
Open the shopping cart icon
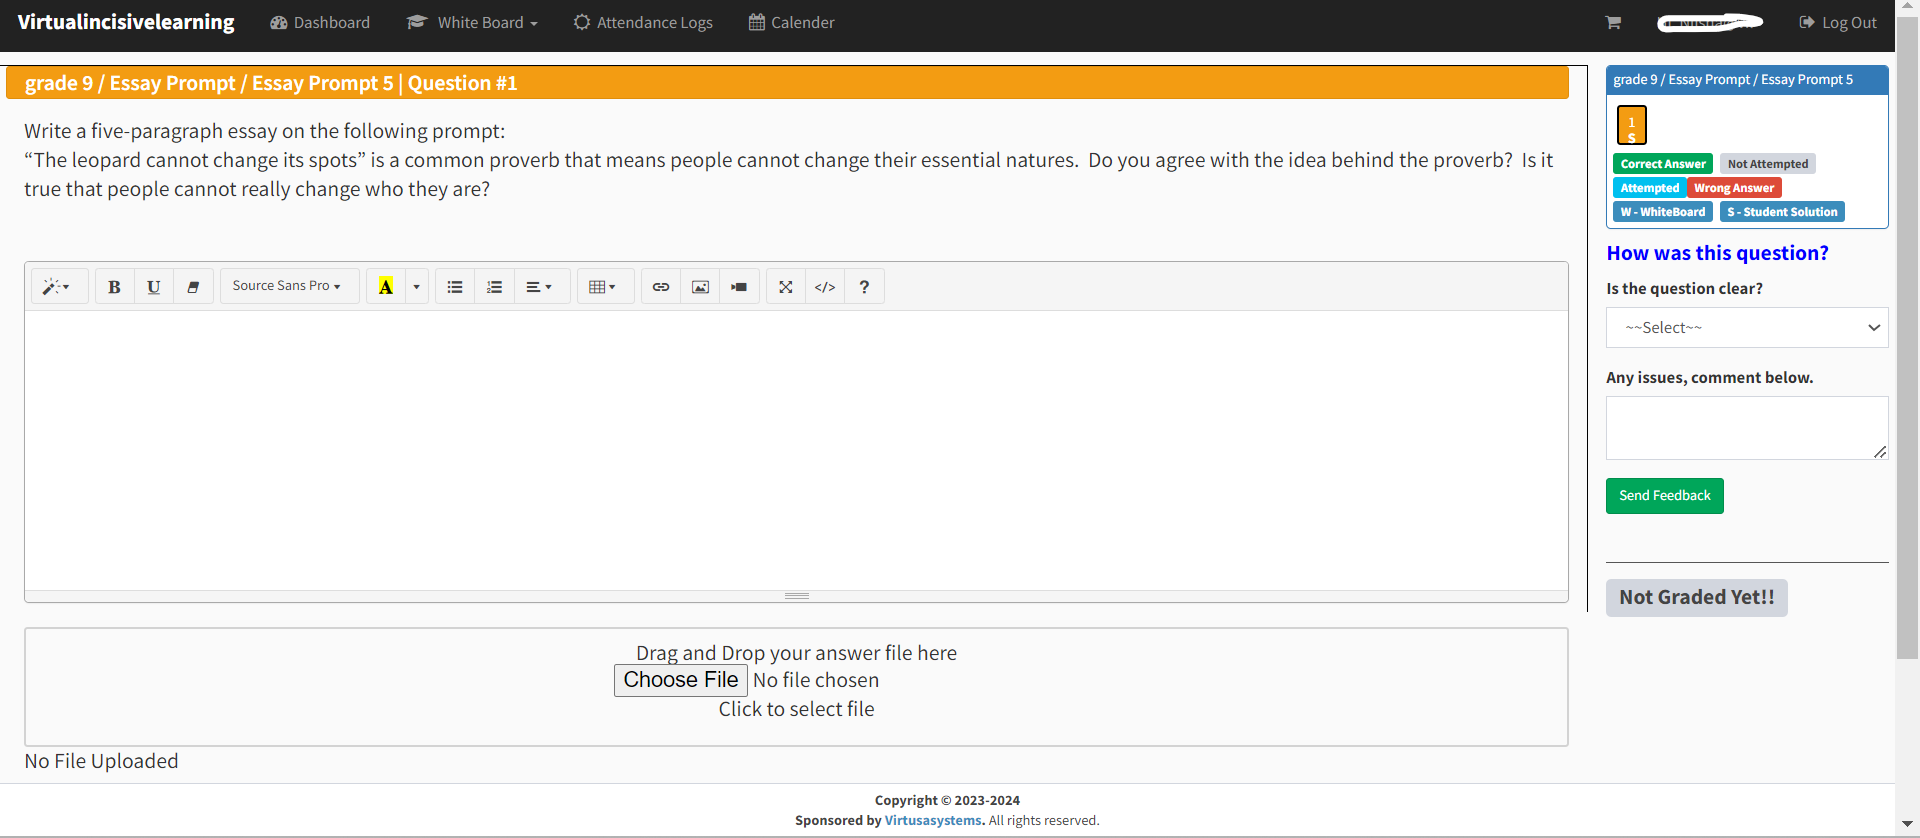pyautogui.click(x=1613, y=23)
